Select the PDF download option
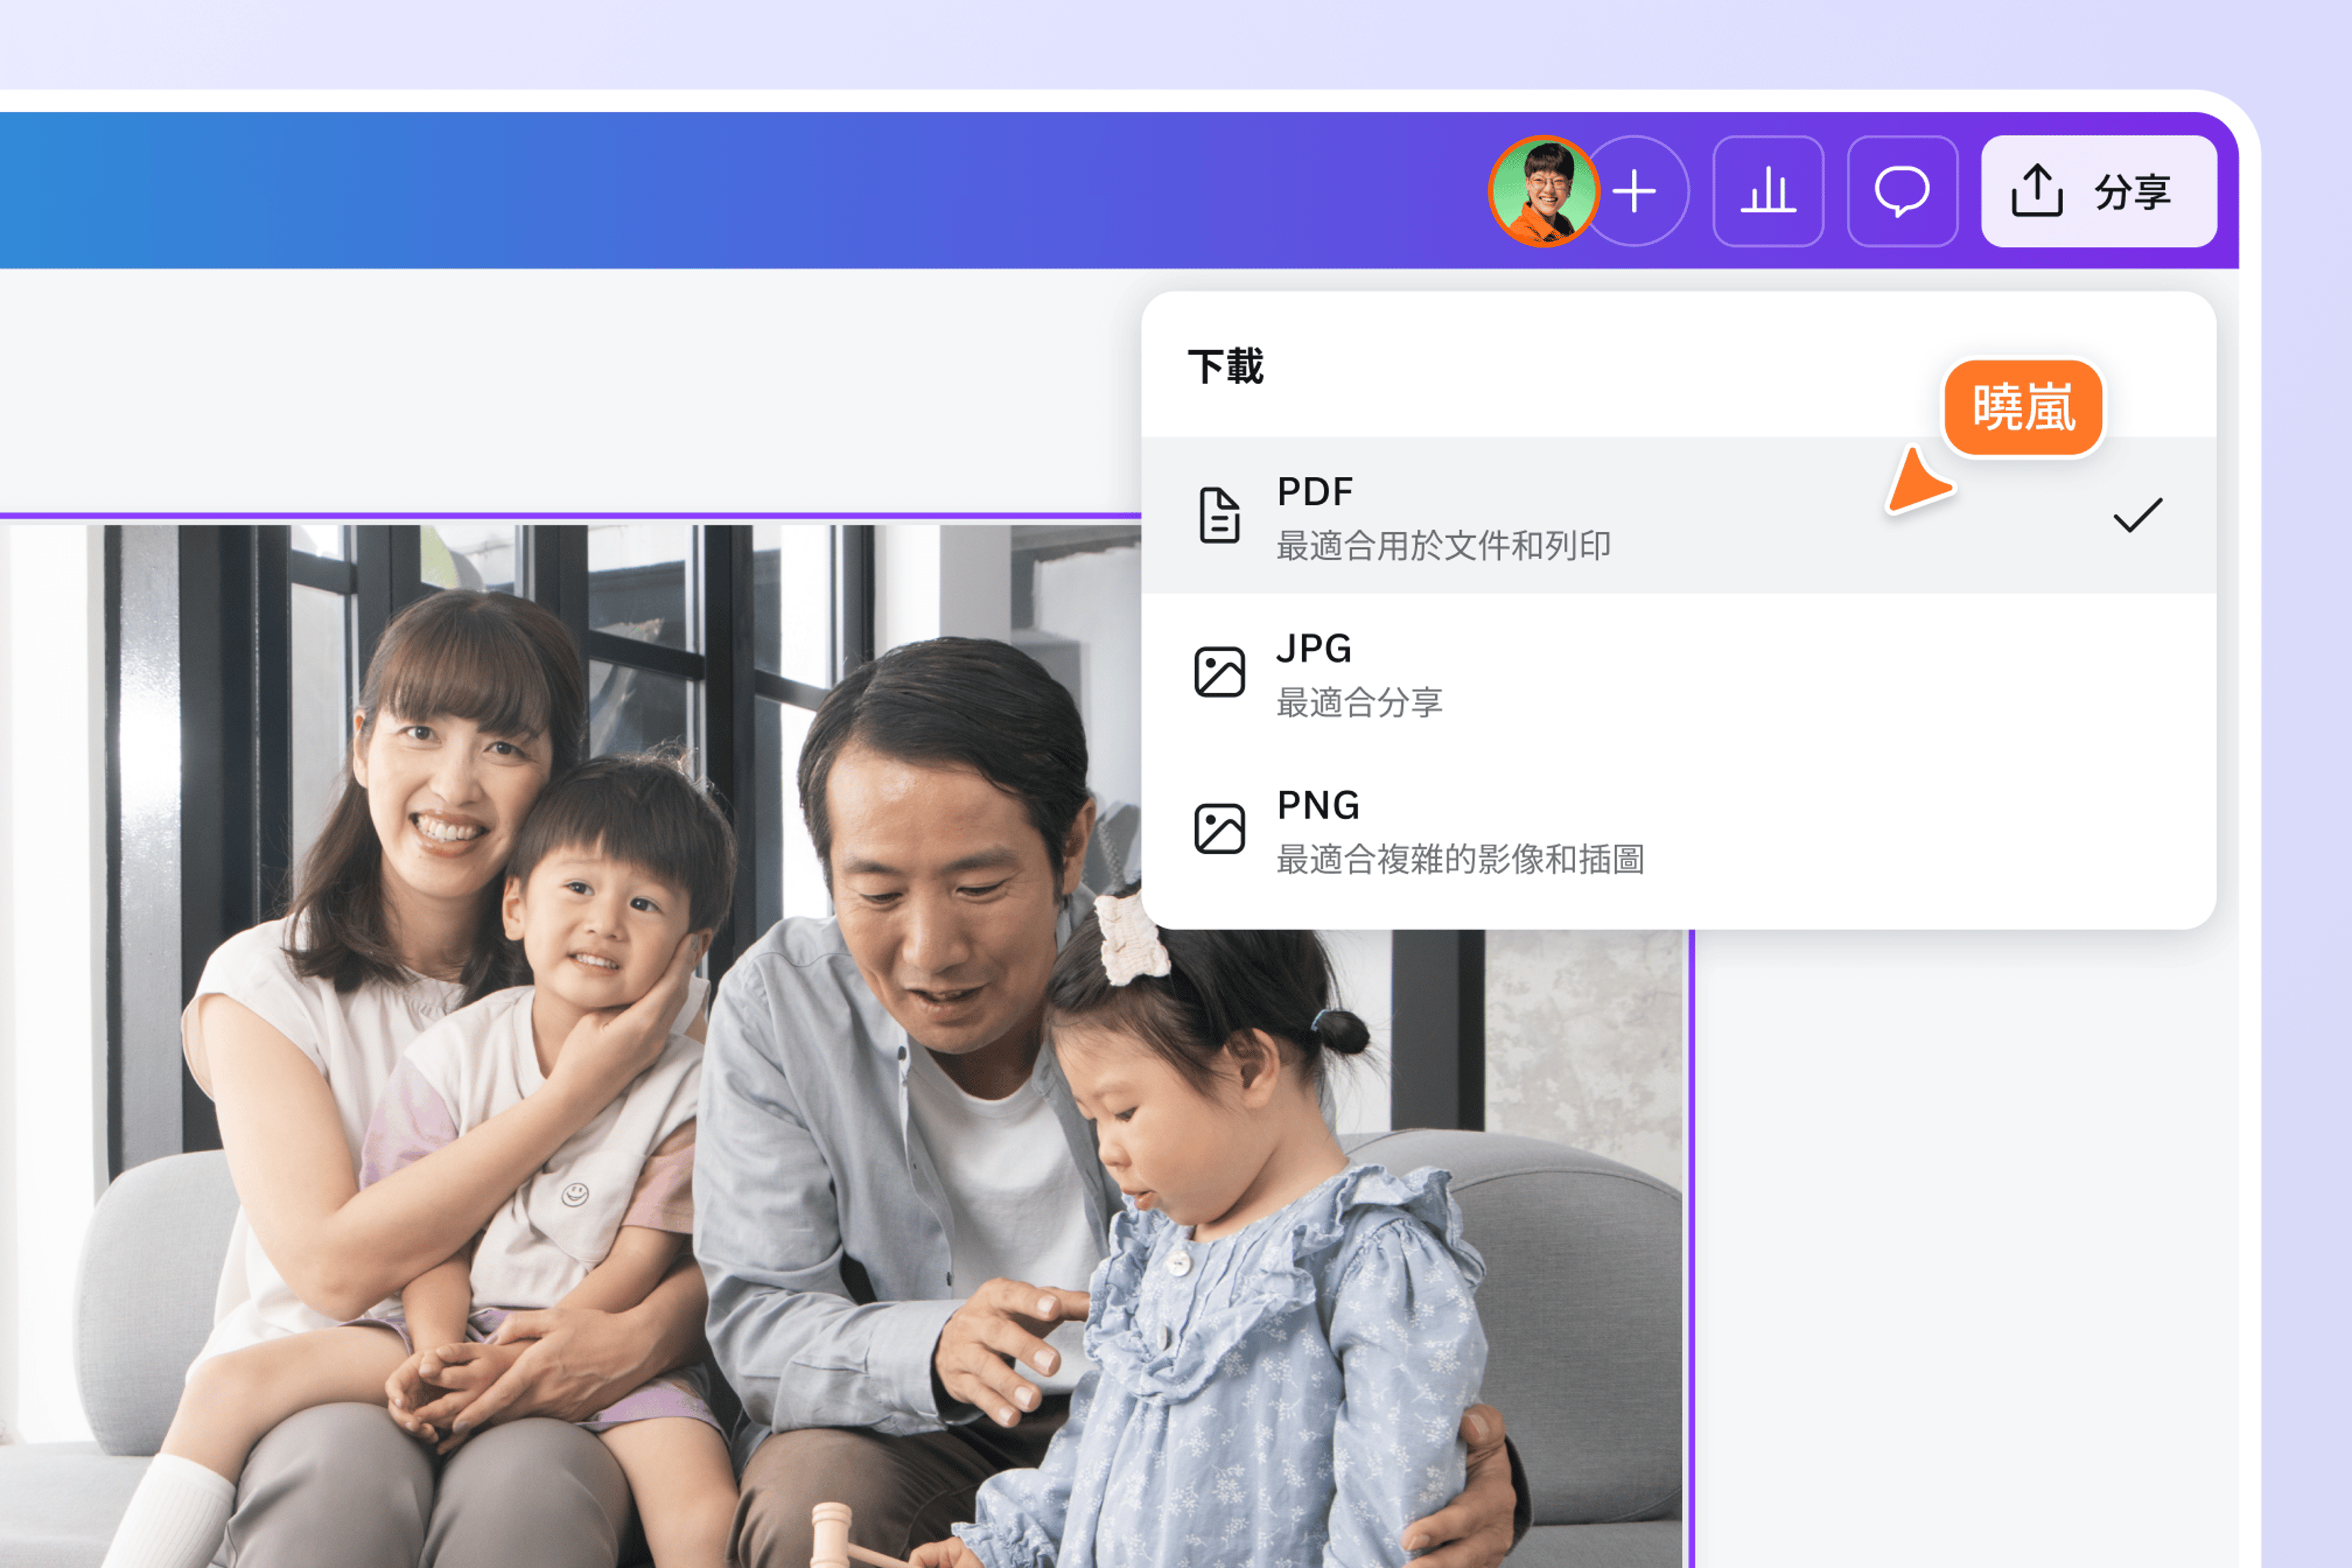Image resolution: width=2352 pixels, height=1568 pixels. coord(1678,516)
